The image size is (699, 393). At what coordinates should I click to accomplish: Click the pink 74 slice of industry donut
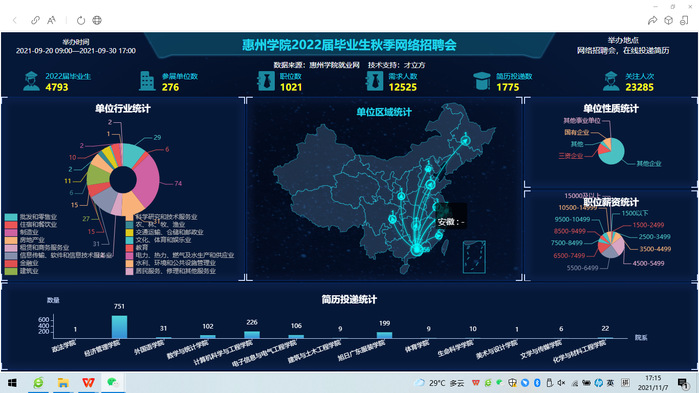coord(148,180)
